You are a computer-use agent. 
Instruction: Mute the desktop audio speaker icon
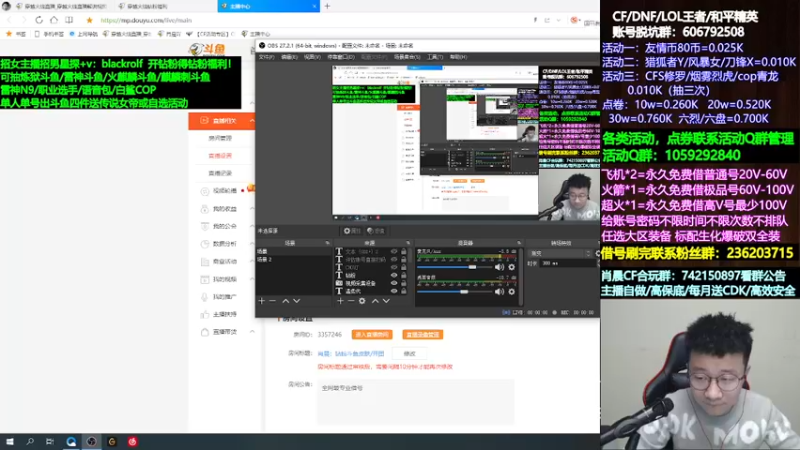(x=499, y=291)
